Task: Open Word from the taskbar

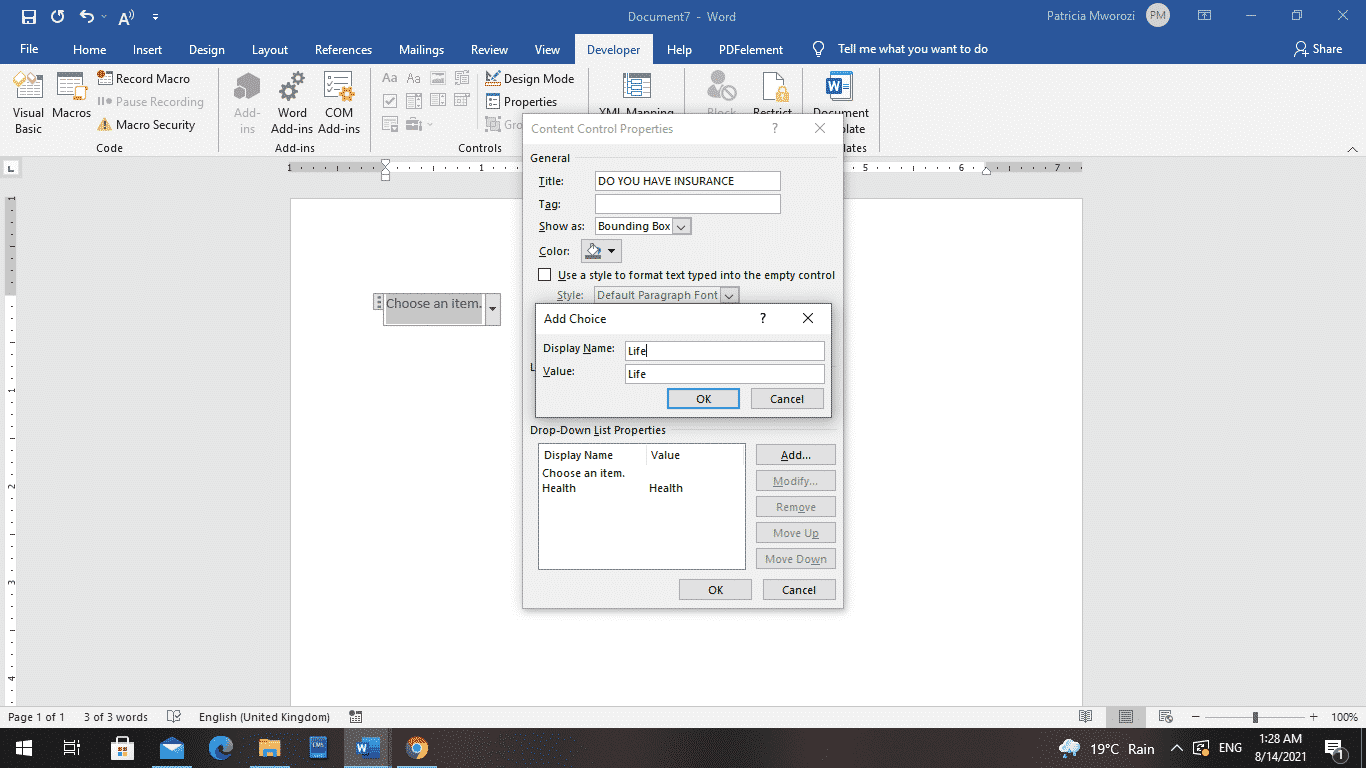Action: (366, 748)
